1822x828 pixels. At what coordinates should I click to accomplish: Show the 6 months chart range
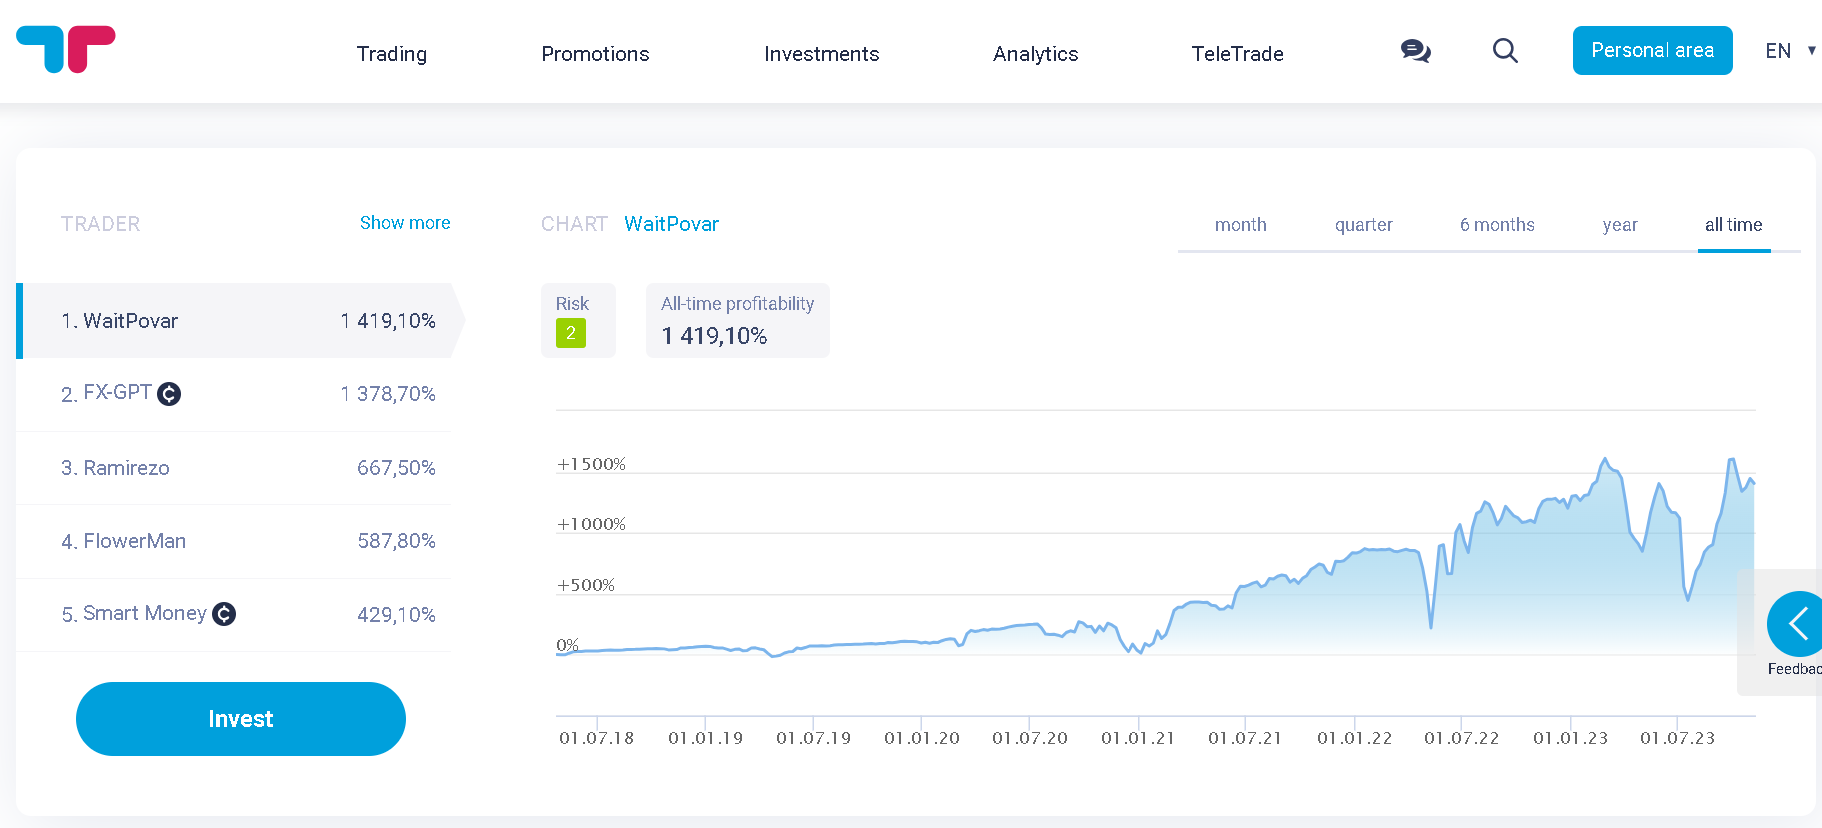(x=1496, y=225)
